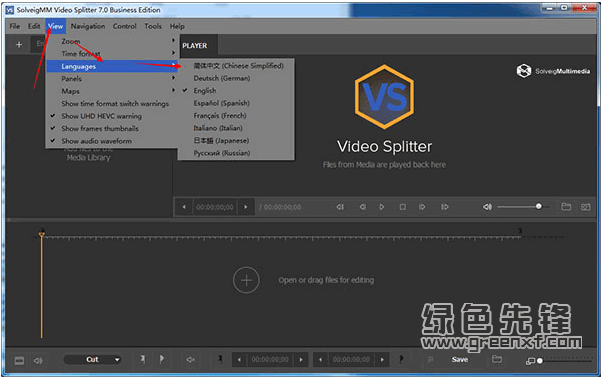601x377 pixels.
Task: Expand the Languages submenu
Action: [x=112, y=66]
